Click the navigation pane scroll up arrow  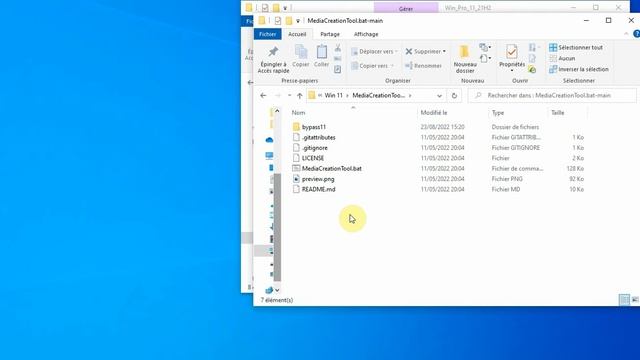277,111
